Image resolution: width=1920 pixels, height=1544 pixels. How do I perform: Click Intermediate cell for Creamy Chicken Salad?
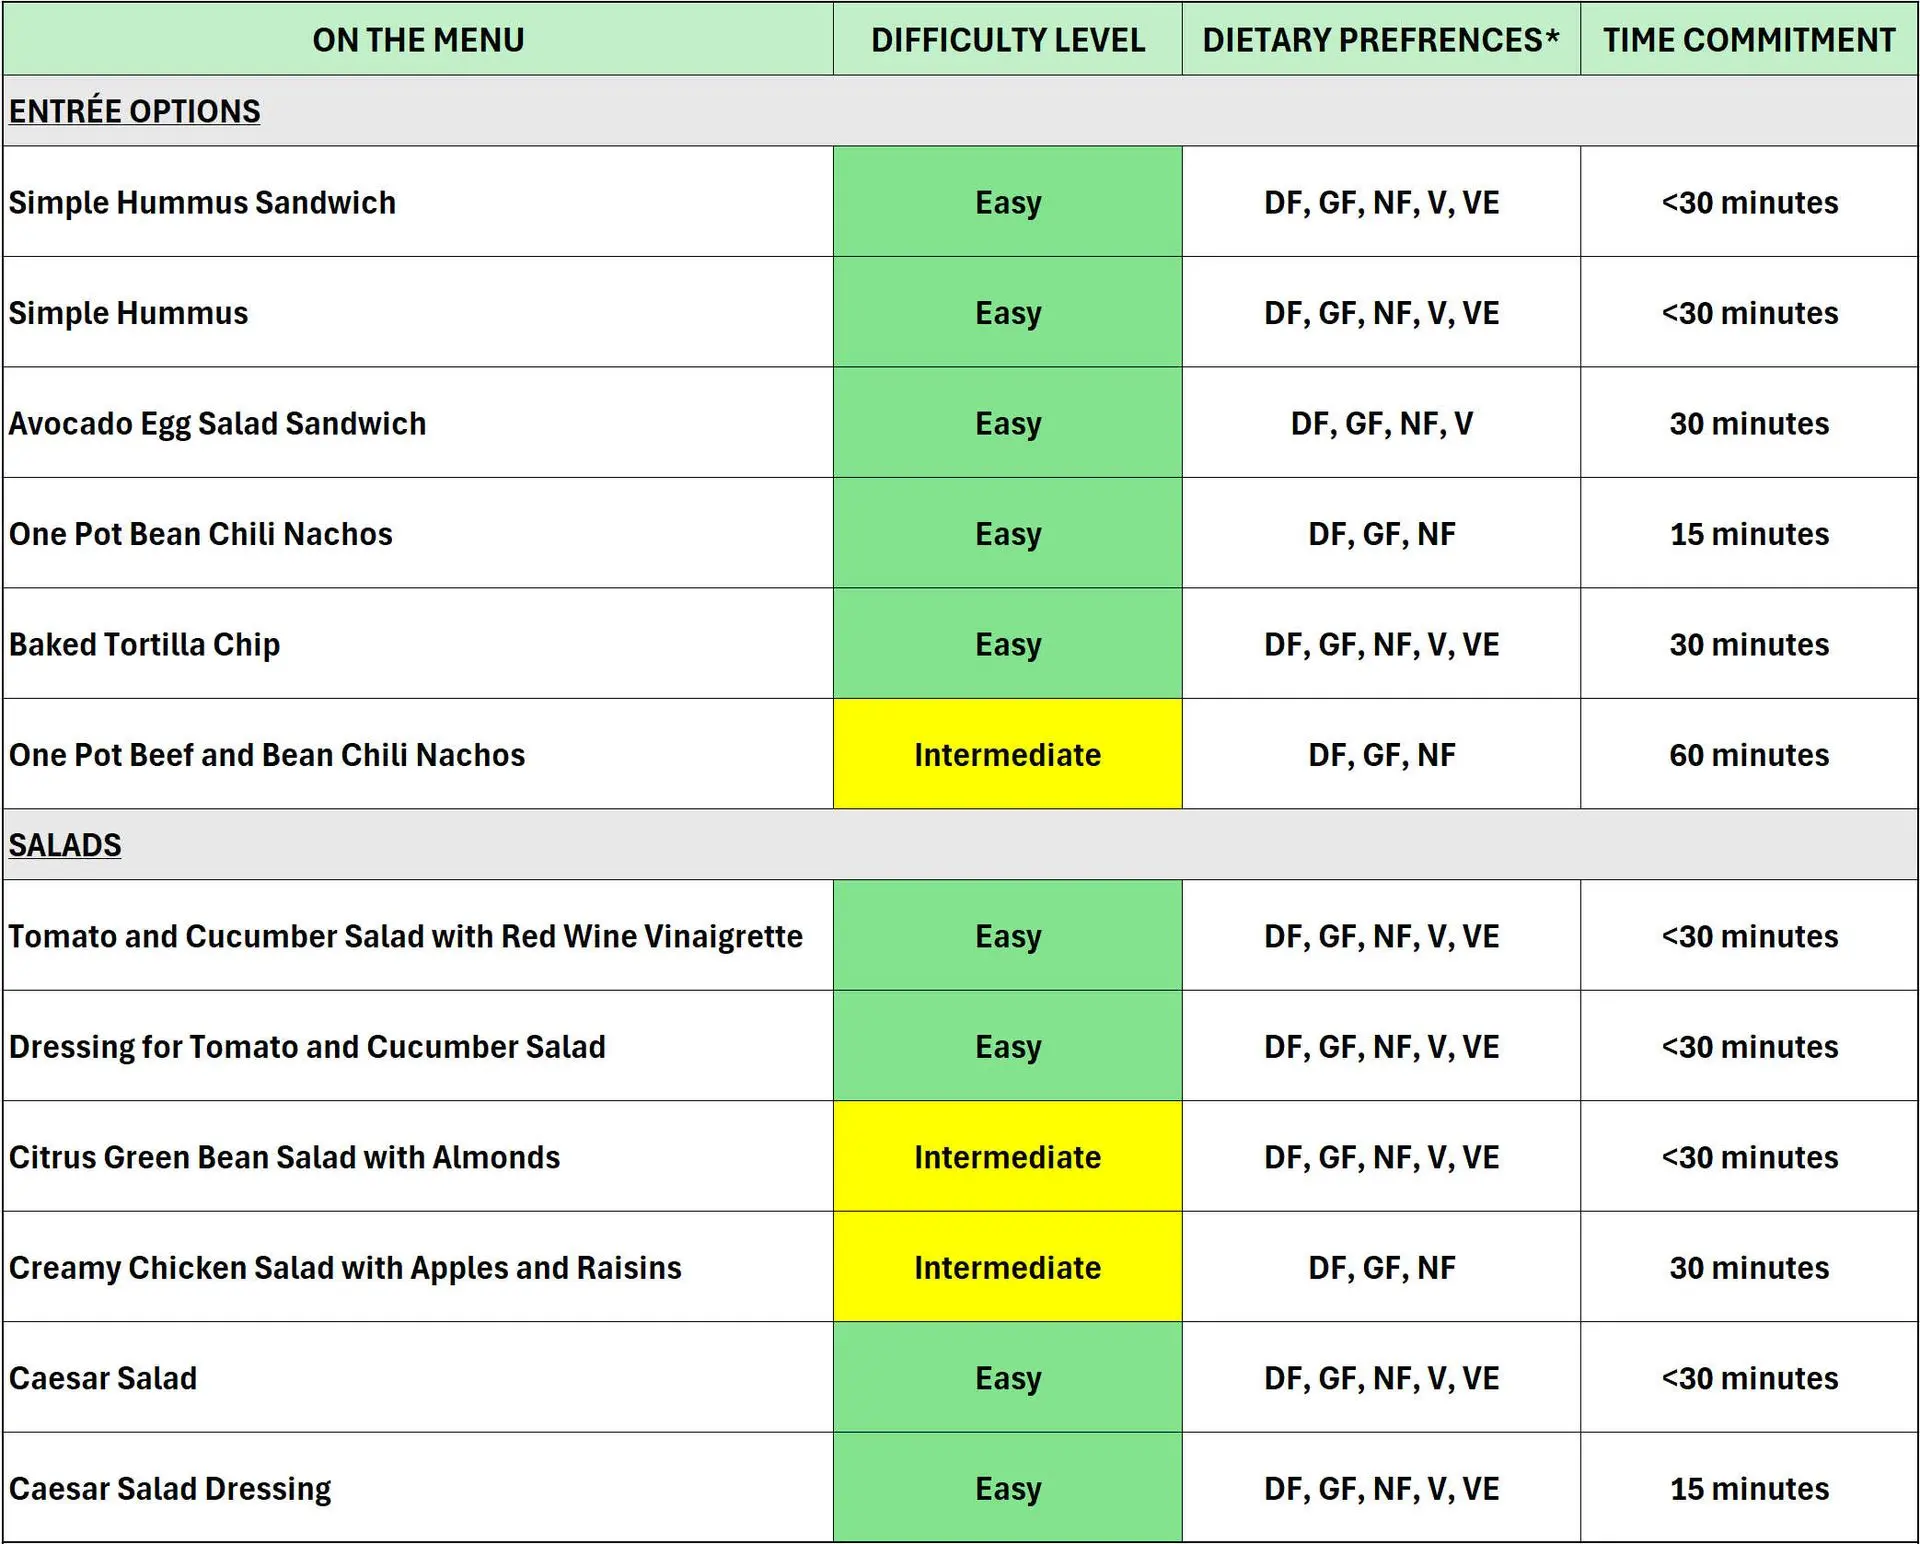point(1008,1267)
